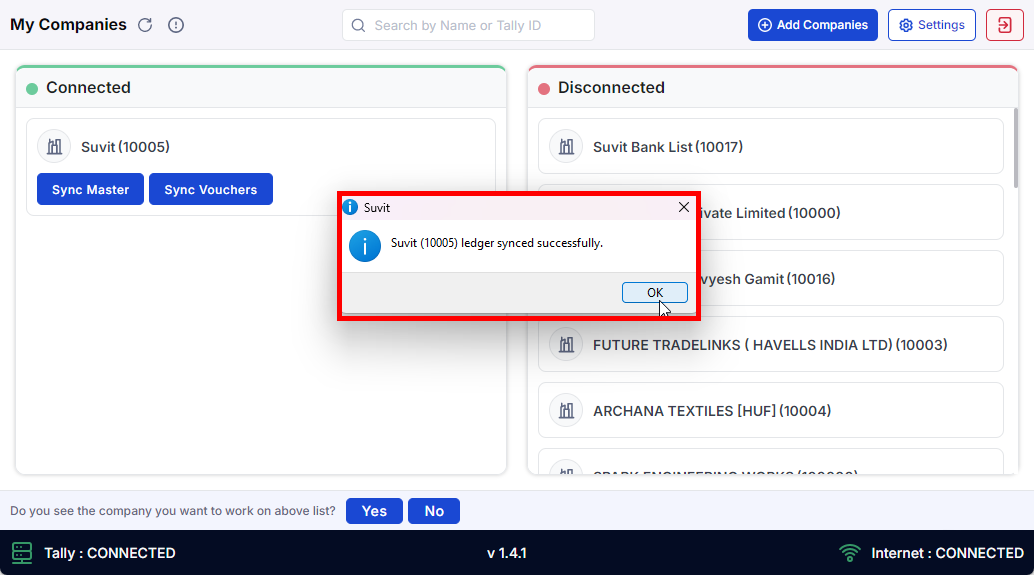Click the search magnifier icon
Image resolution: width=1034 pixels, height=575 pixels.
click(358, 25)
